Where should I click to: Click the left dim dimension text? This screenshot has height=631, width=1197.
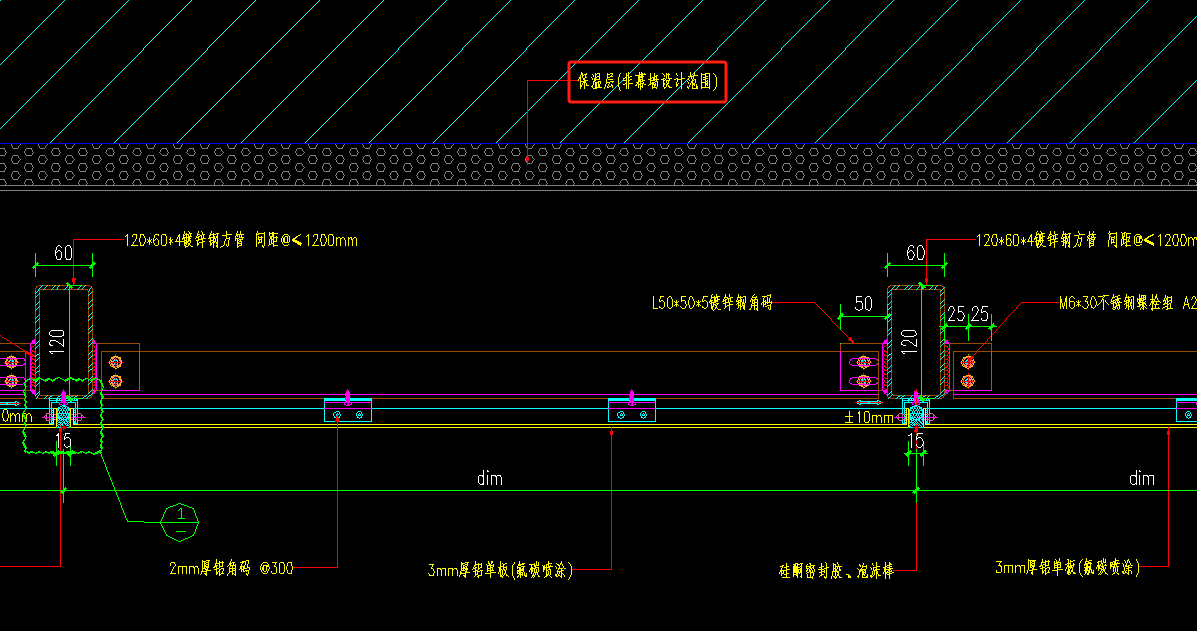click(x=489, y=479)
